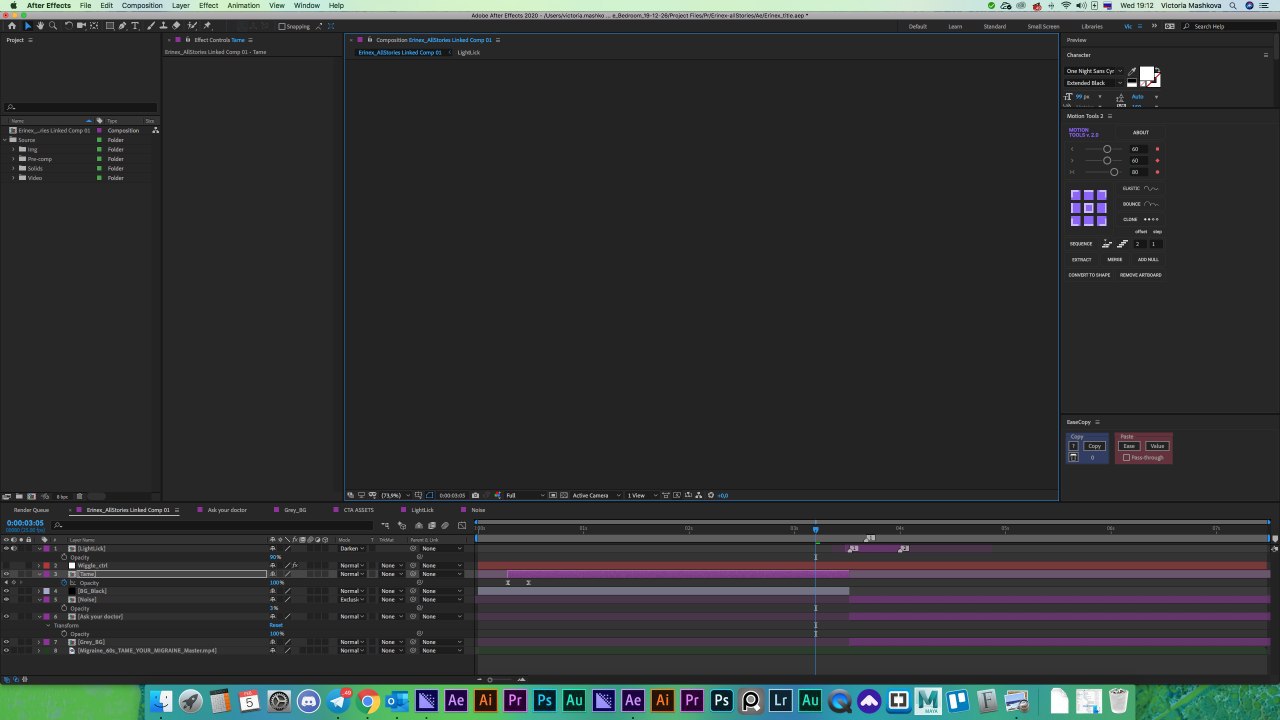Click the Home icon in the toolbar
1280x720 pixels.
click(12, 25)
